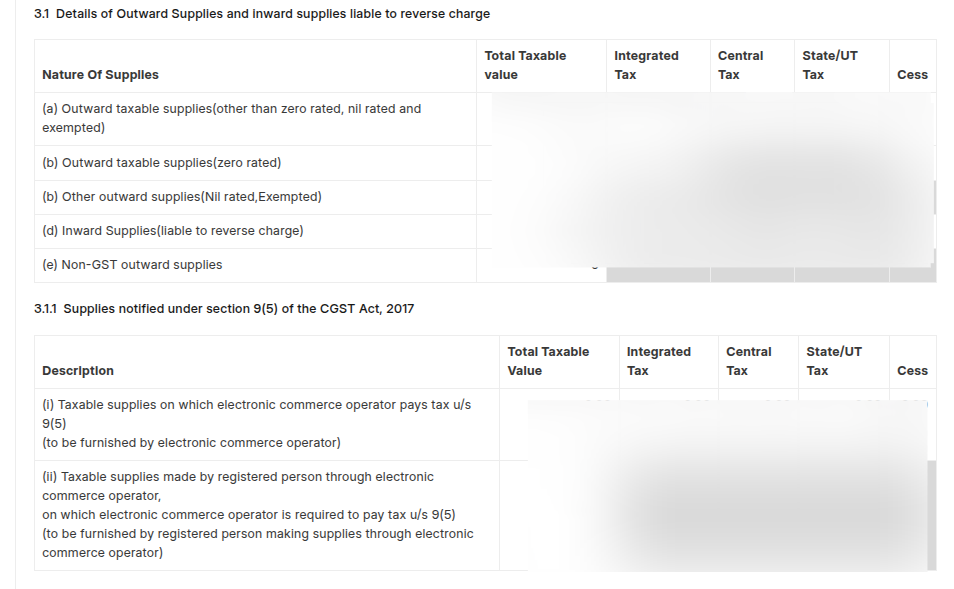This screenshot has height=589, width=954.
Task: Click the section heading 3.1 Details of Outward Supplies
Action: (x=262, y=13)
